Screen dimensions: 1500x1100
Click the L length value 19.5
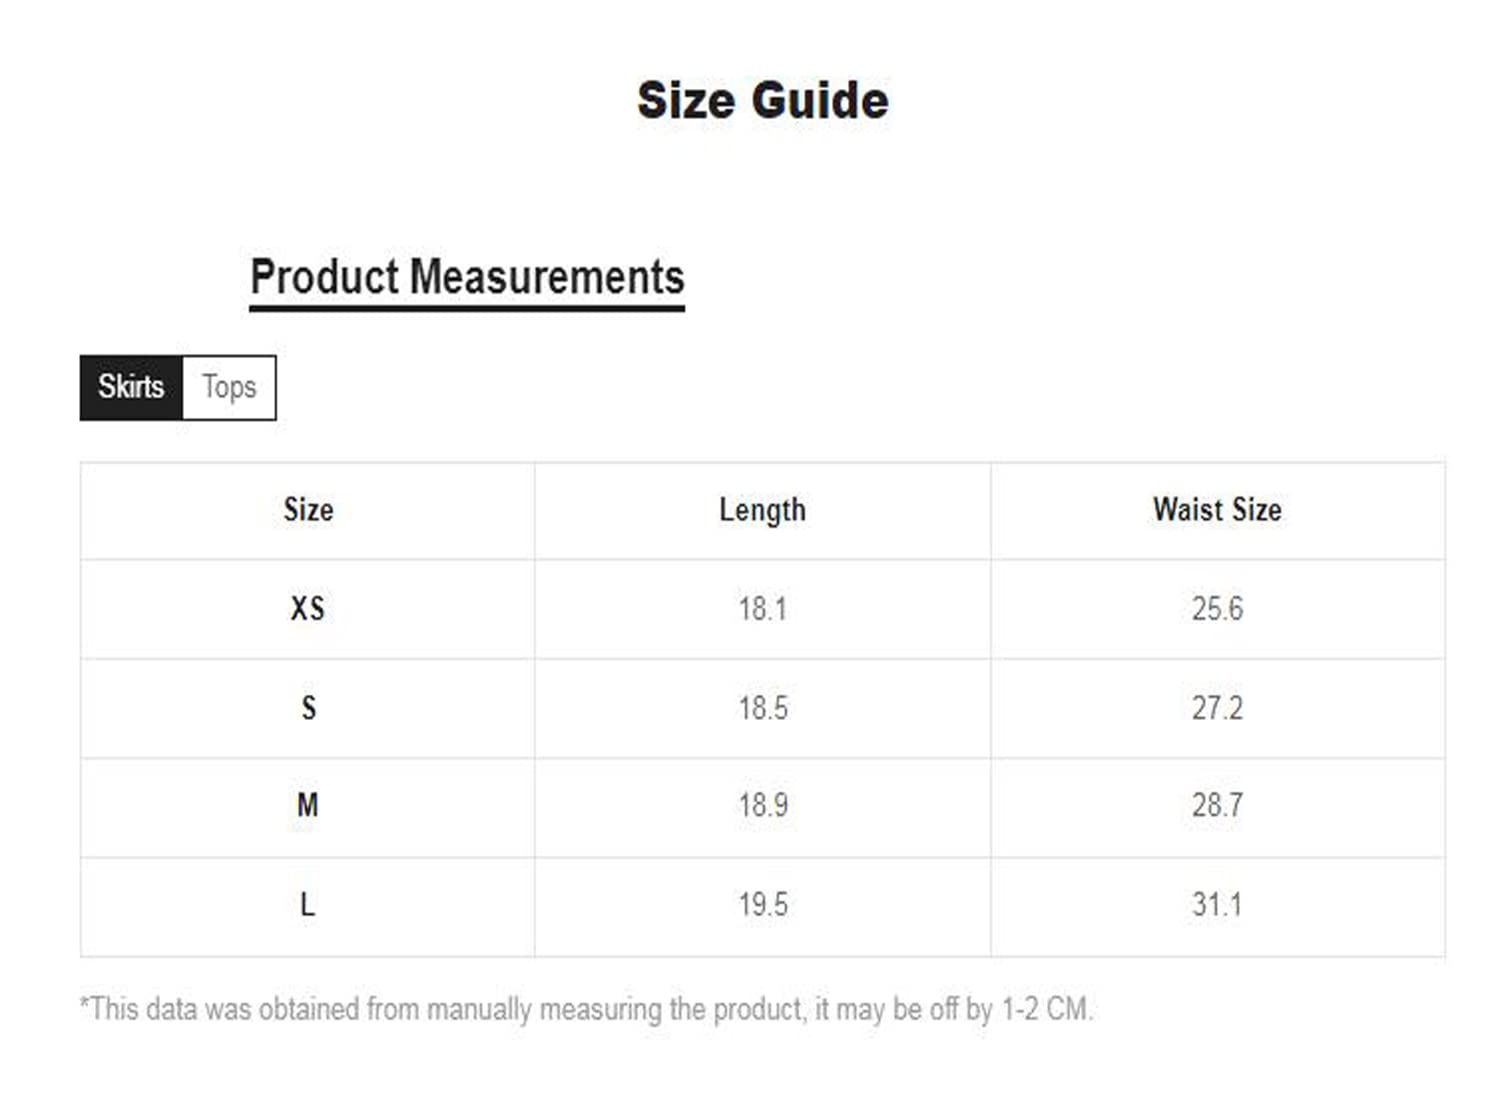762,905
